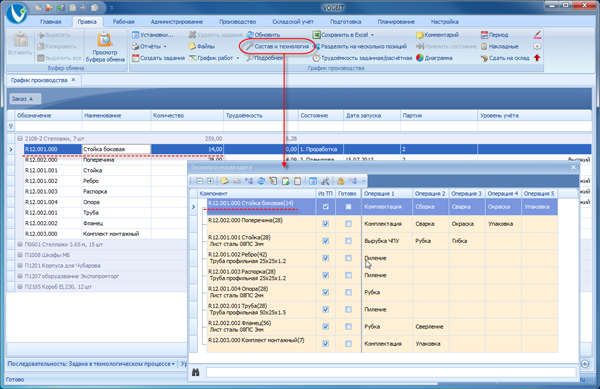Click the Заказ grouping button
This screenshot has width=600, height=389.
click(25, 99)
